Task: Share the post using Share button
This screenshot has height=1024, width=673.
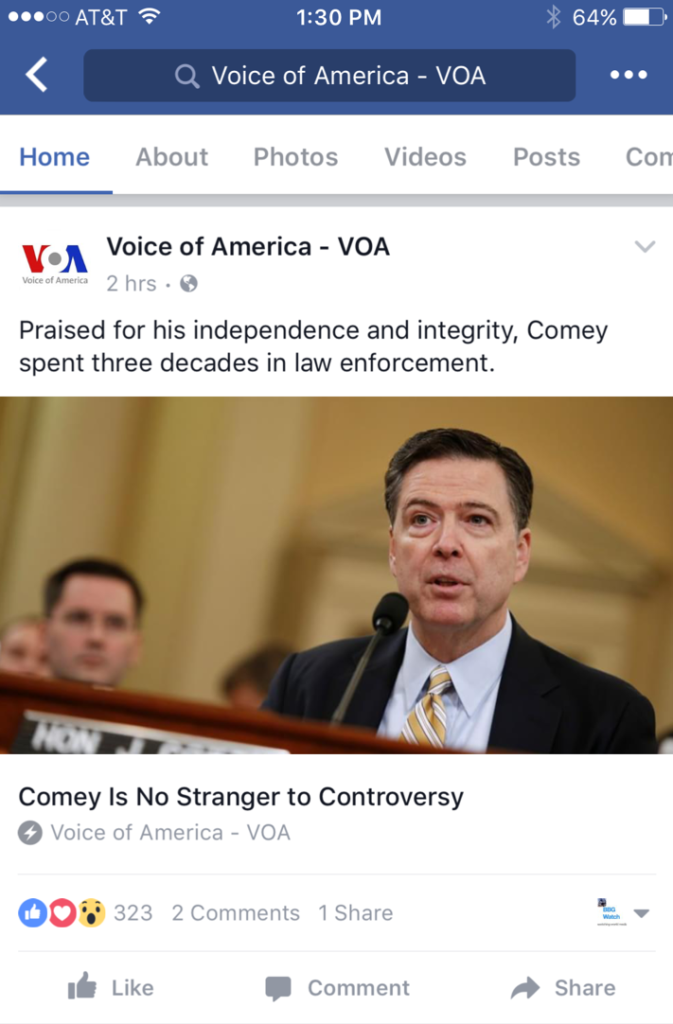Action: 563,988
